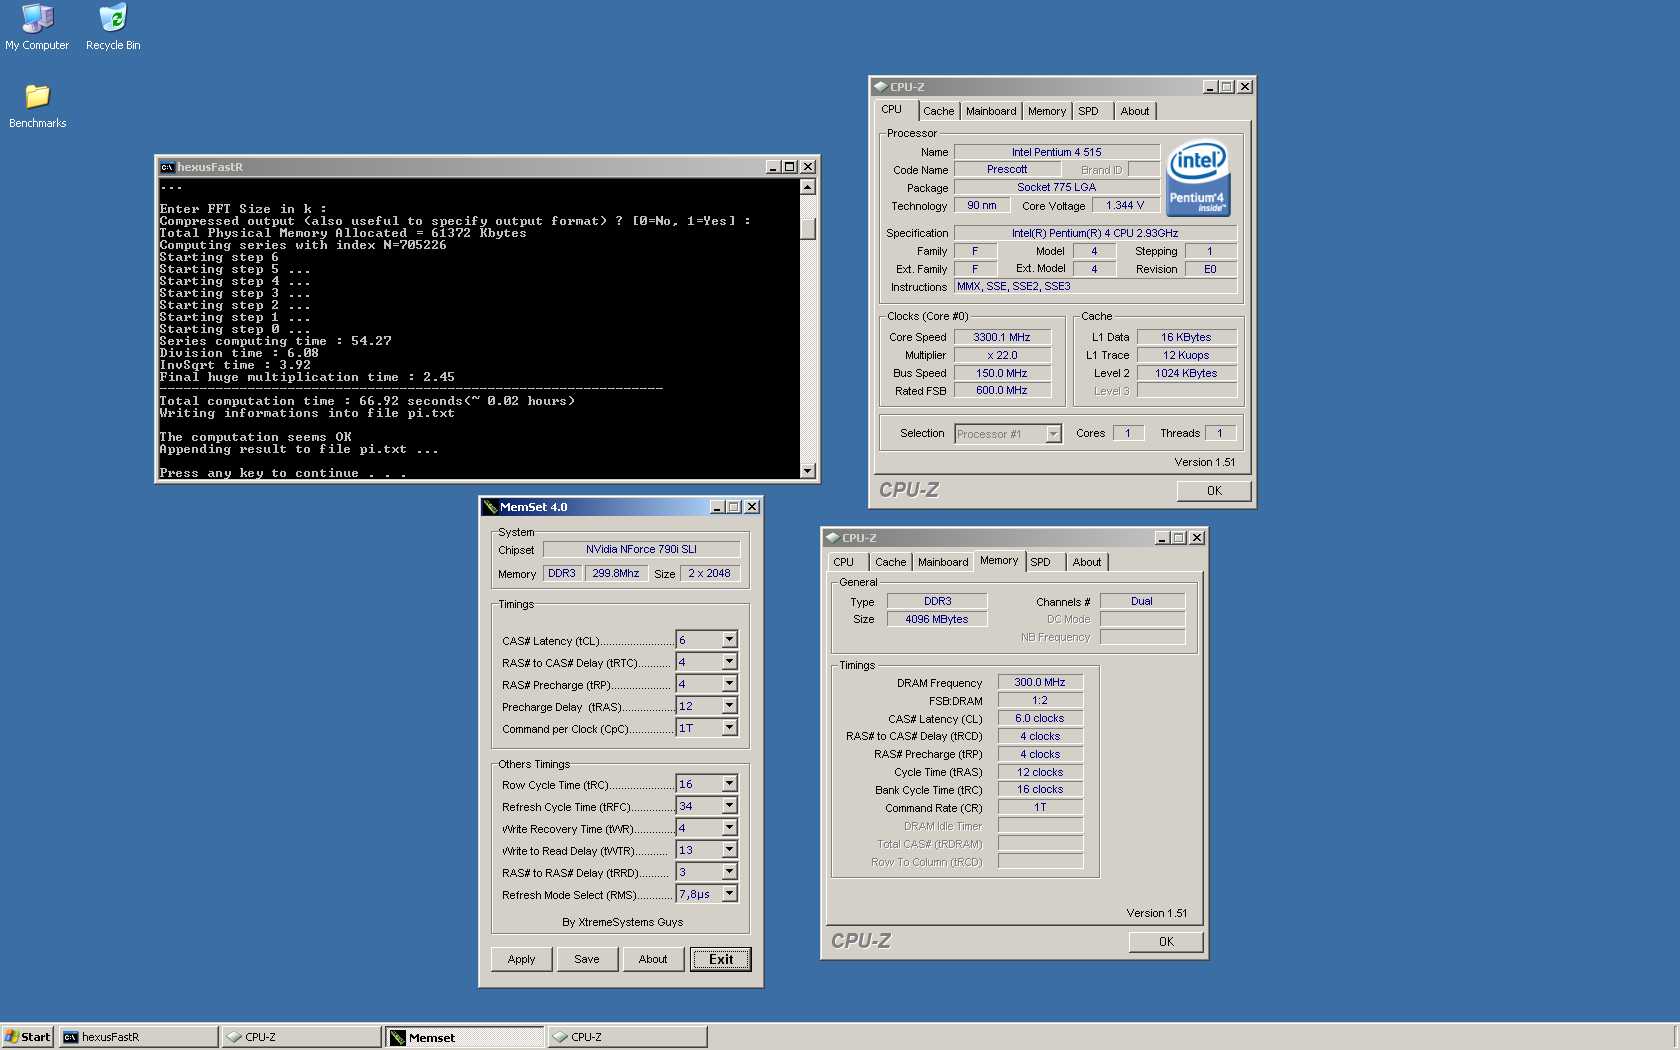Click the Rated FSB 600.0 MHz value
The image size is (1680, 1050).
point(1002,390)
